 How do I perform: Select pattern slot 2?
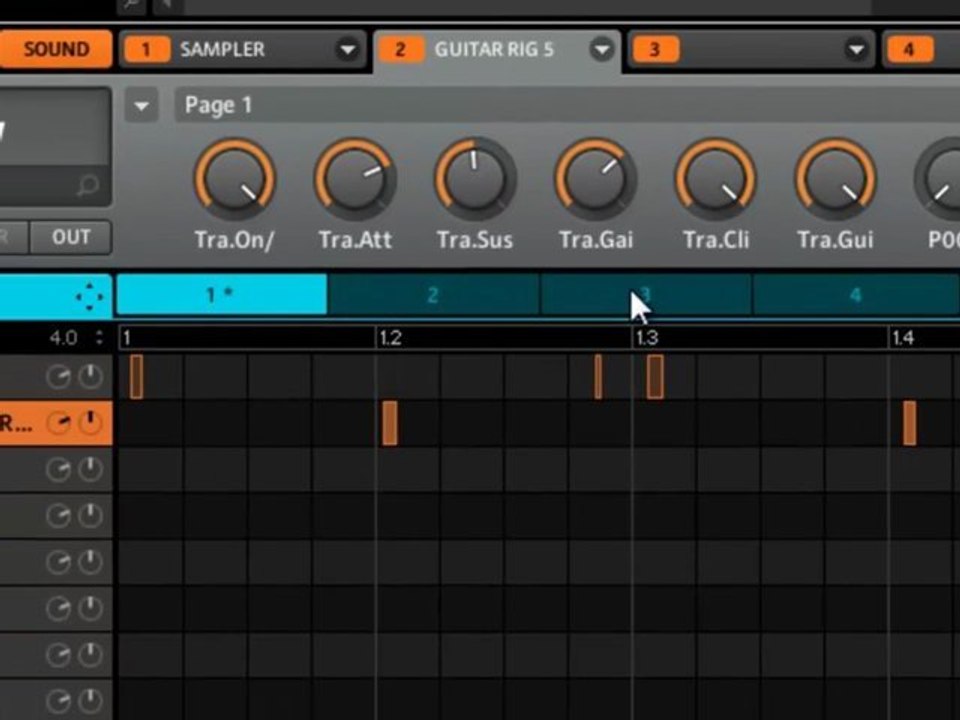(x=433, y=295)
